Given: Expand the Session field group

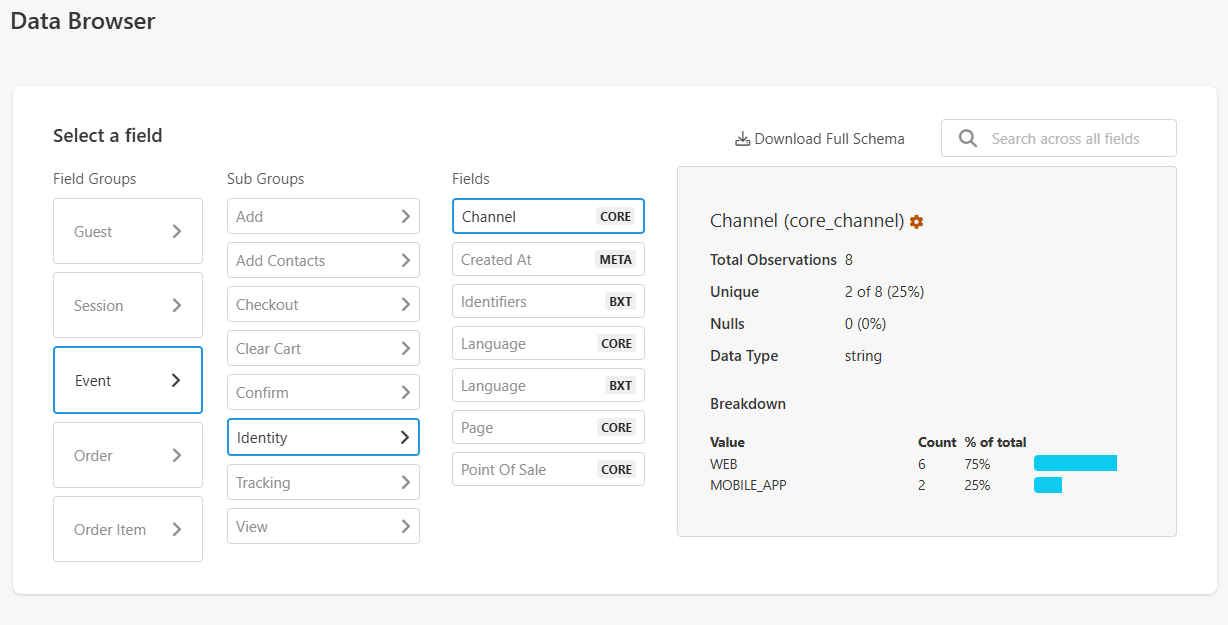Looking at the screenshot, I should [128, 305].
